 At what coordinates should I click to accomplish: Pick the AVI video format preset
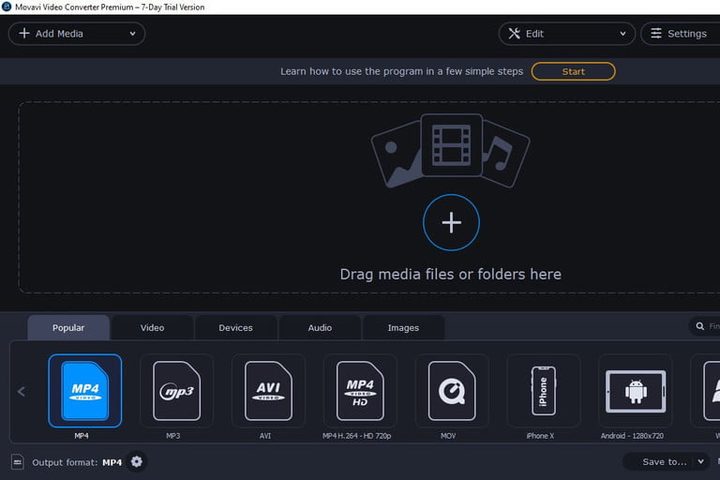[268, 390]
